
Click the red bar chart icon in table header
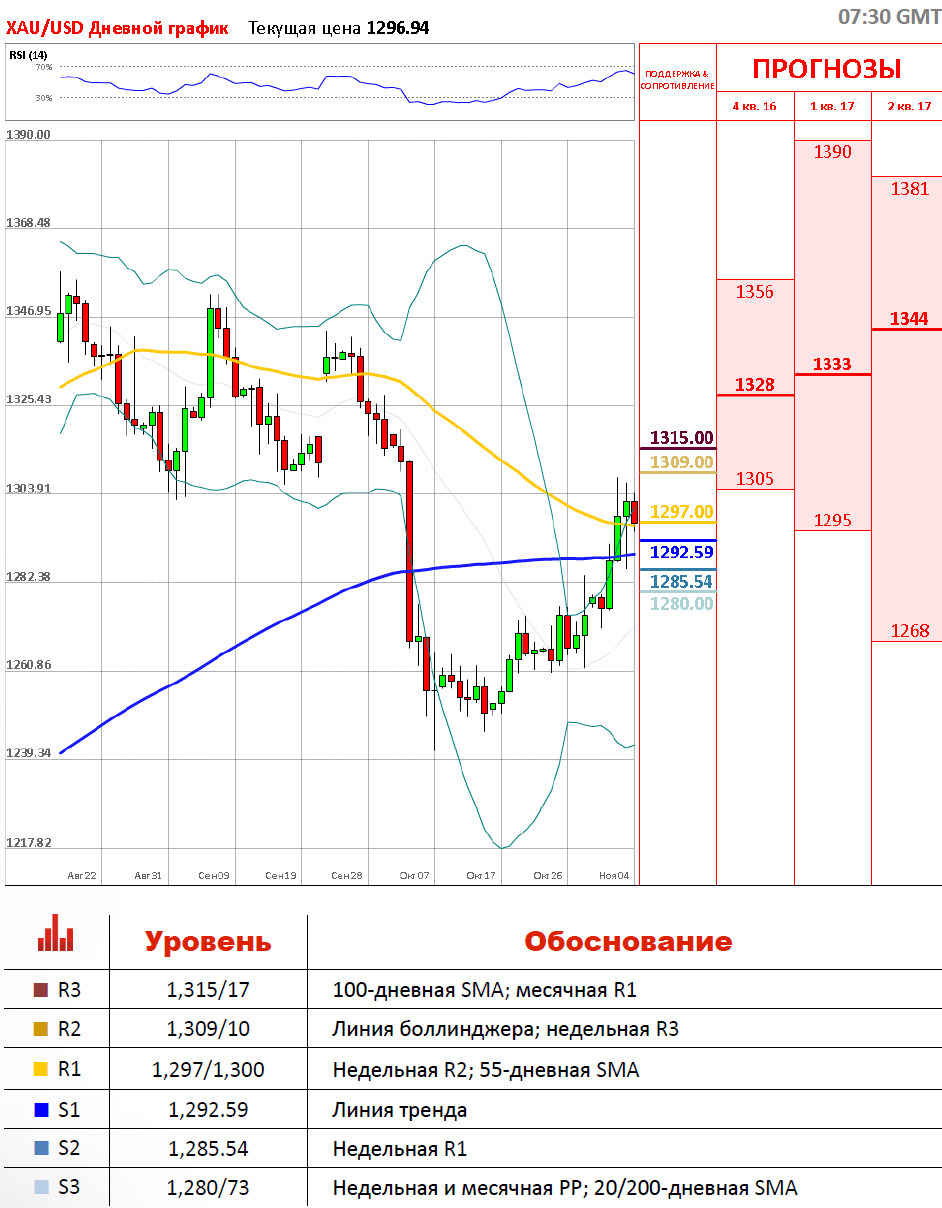click(55, 937)
